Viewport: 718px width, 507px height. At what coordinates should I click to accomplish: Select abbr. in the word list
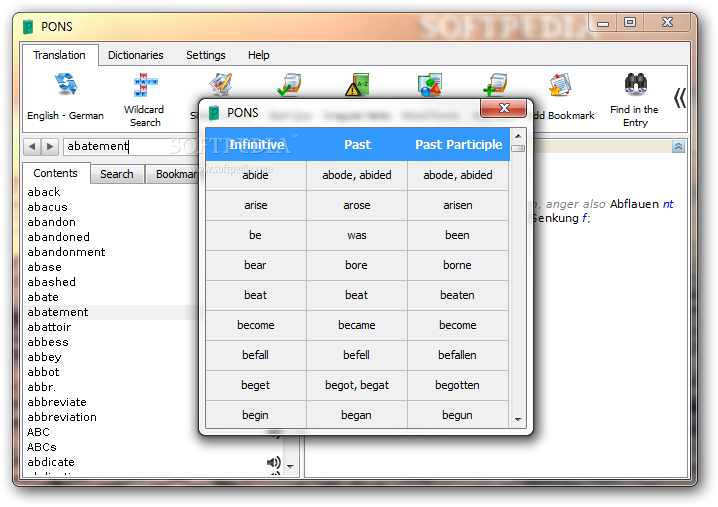pos(41,387)
